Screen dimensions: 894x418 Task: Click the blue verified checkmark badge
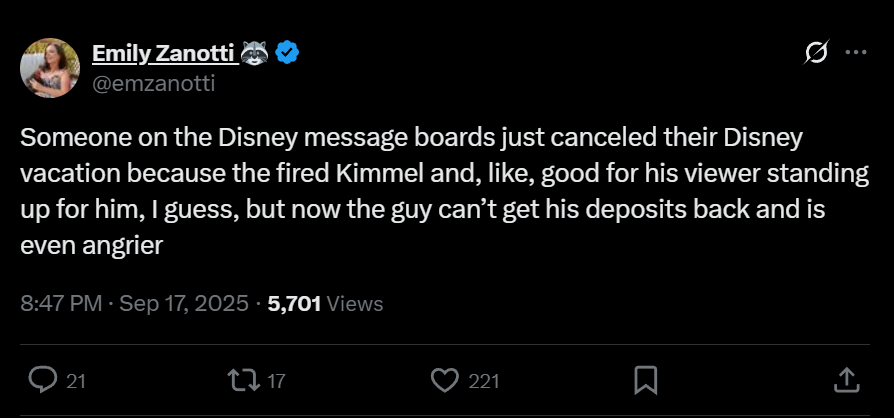[287, 53]
